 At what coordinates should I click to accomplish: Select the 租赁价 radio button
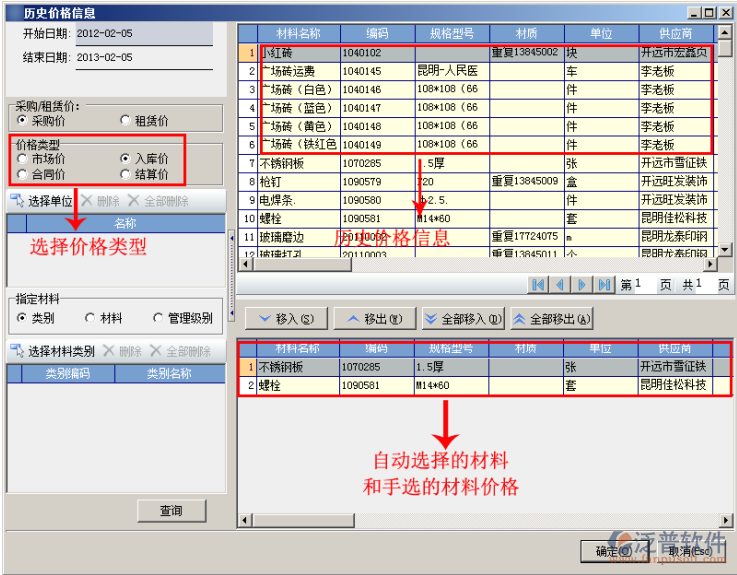point(125,121)
